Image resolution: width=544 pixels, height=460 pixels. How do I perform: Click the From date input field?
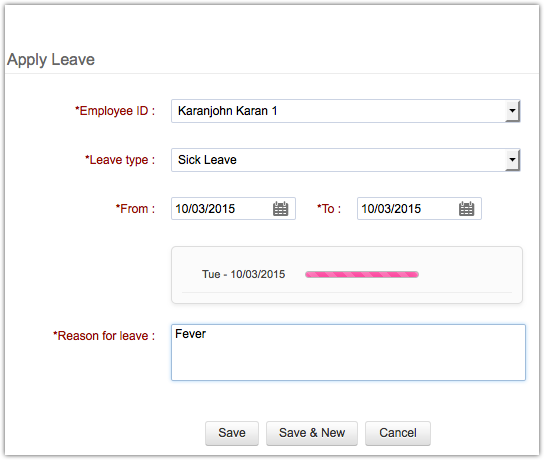click(x=233, y=208)
